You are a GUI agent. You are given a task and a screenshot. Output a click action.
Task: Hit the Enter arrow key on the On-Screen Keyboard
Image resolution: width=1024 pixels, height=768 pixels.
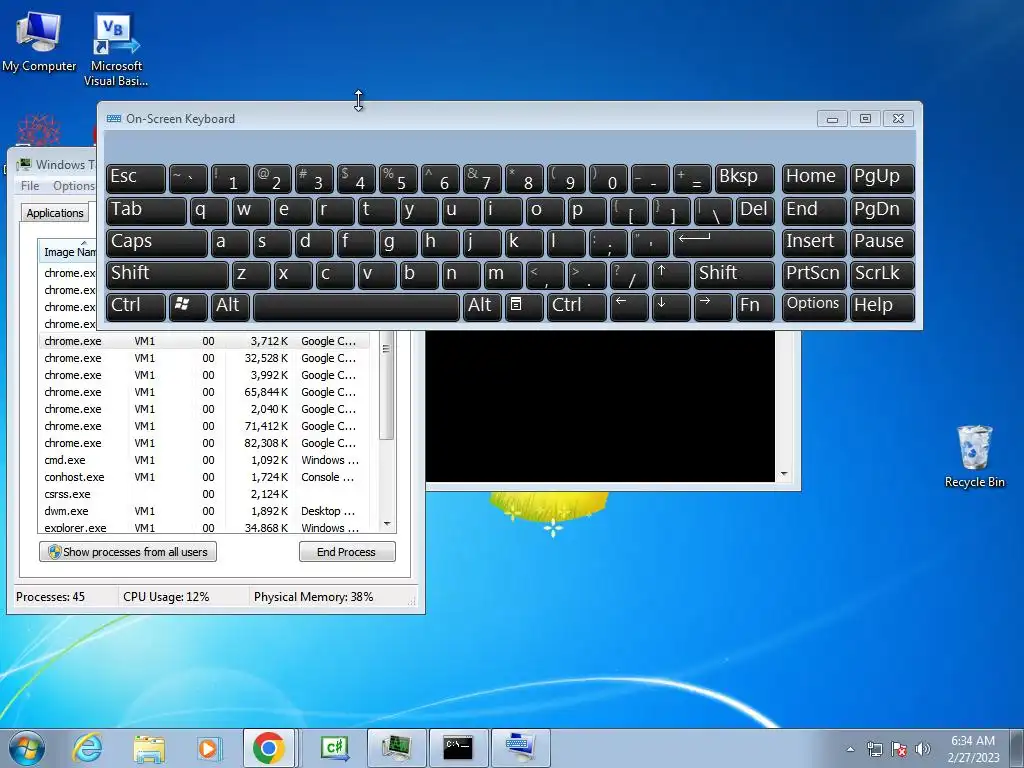pos(723,242)
